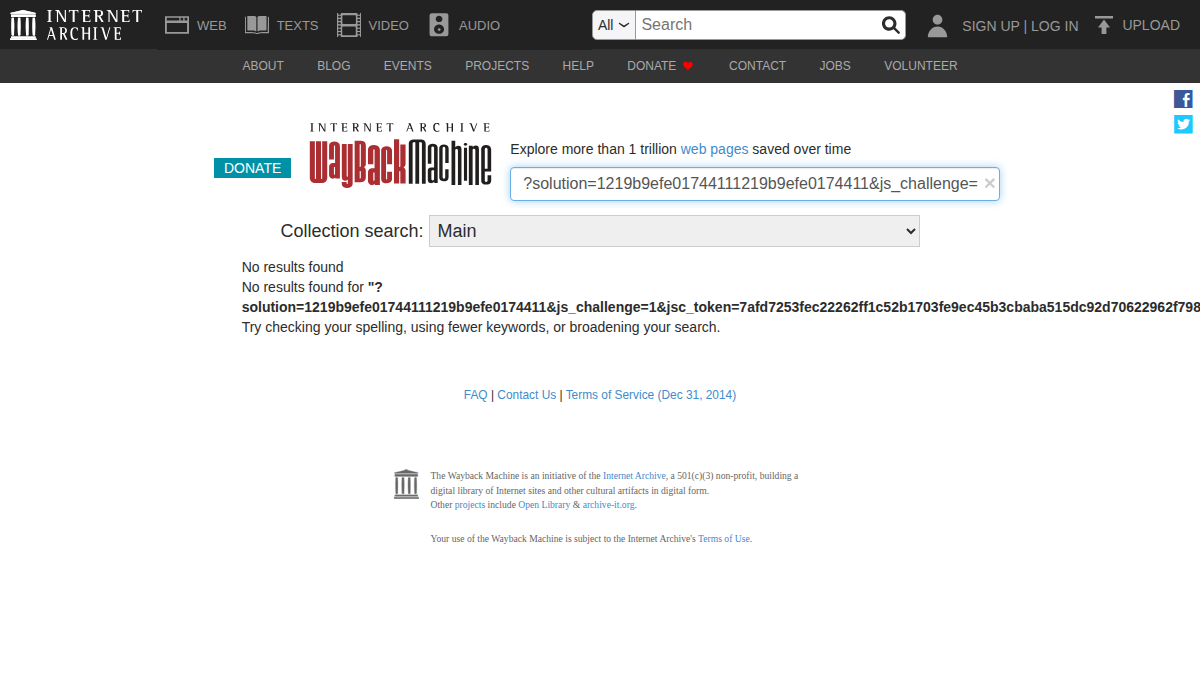The width and height of the screenshot is (1200, 675).
Task: Open the All search scope dropdown
Action: 614,25
